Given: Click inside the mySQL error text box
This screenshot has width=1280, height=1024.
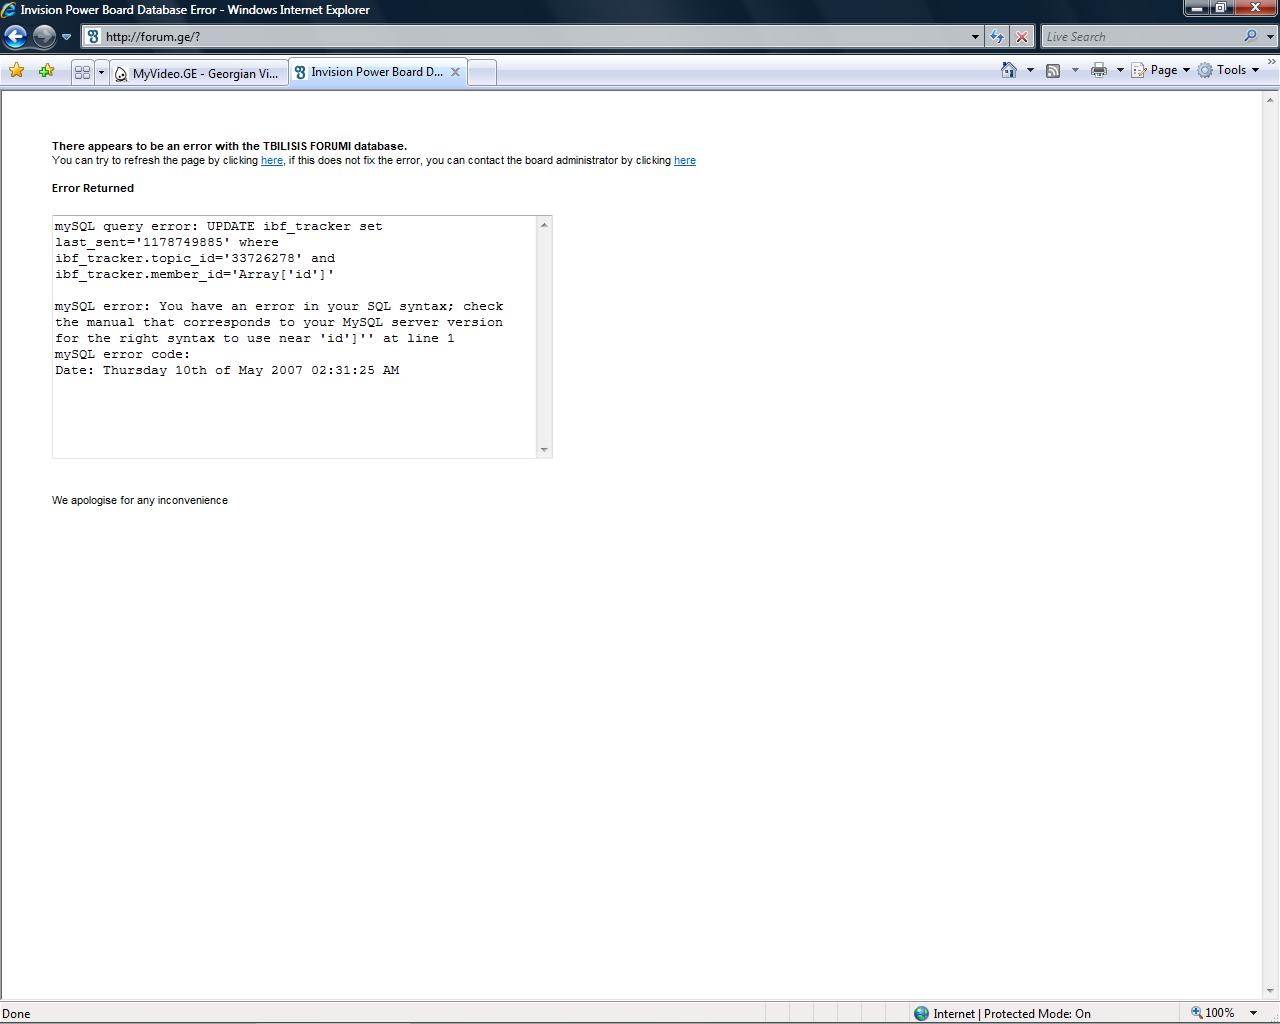Looking at the screenshot, I should coord(295,337).
